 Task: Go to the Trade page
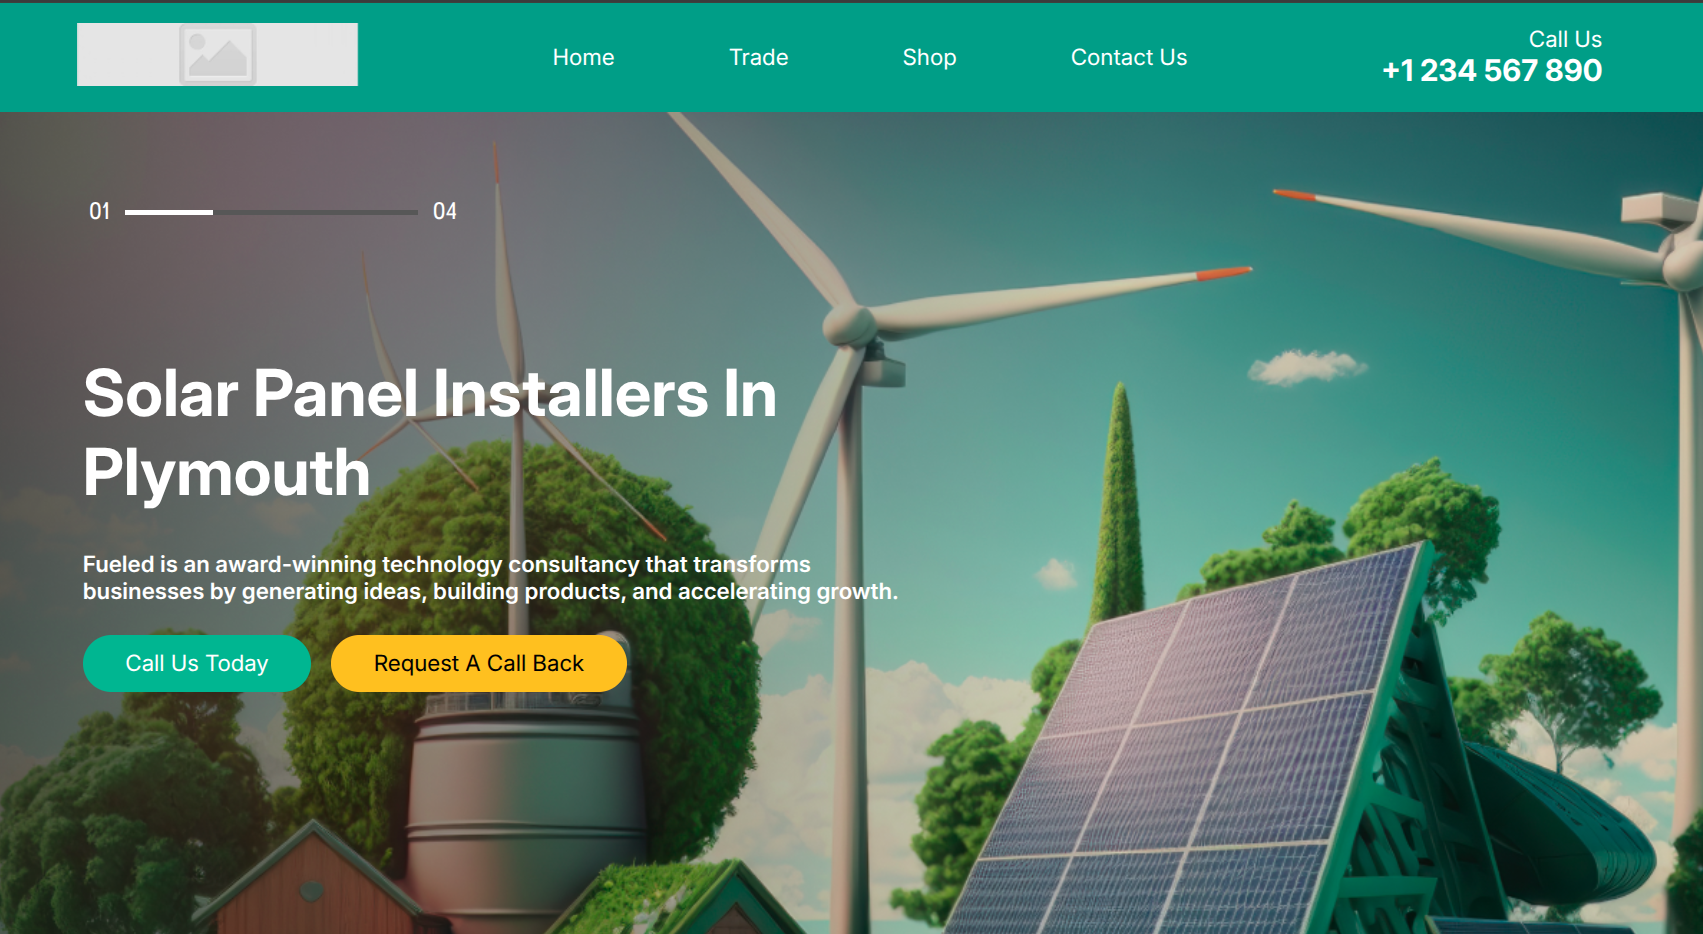coord(759,58)
